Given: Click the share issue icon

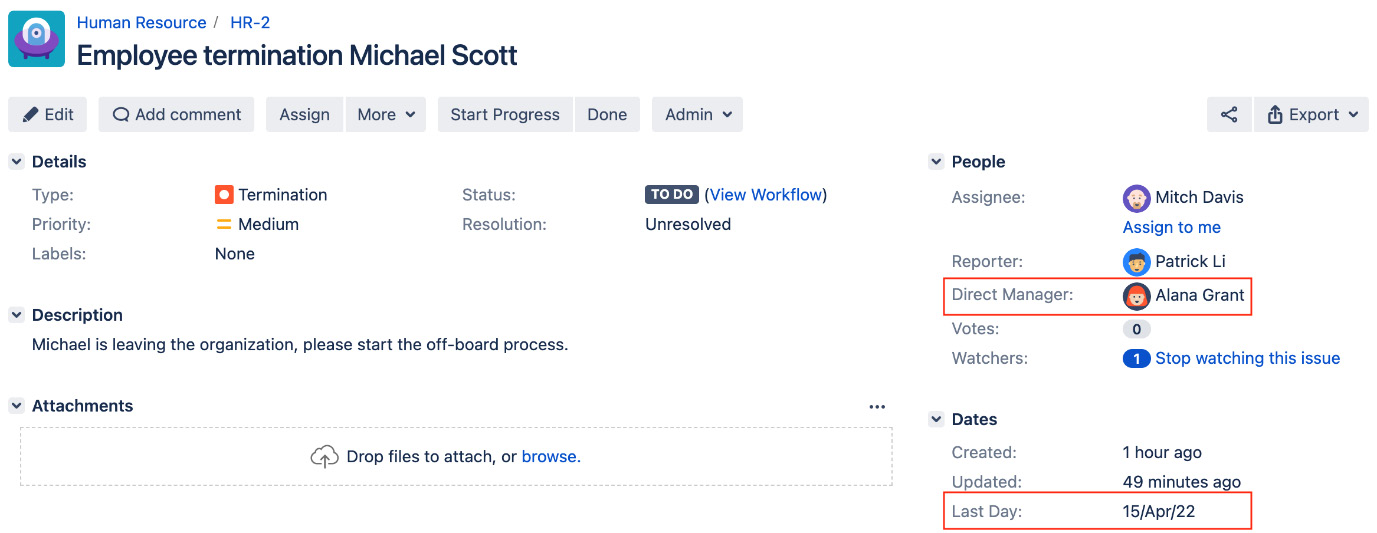Looking at the screenshot, I should coord(1229,115).
